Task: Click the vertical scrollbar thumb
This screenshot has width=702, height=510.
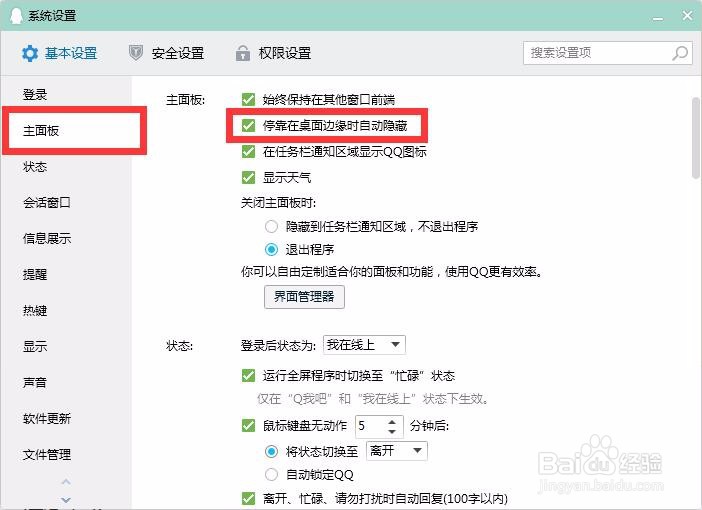Action: point(696,138)
